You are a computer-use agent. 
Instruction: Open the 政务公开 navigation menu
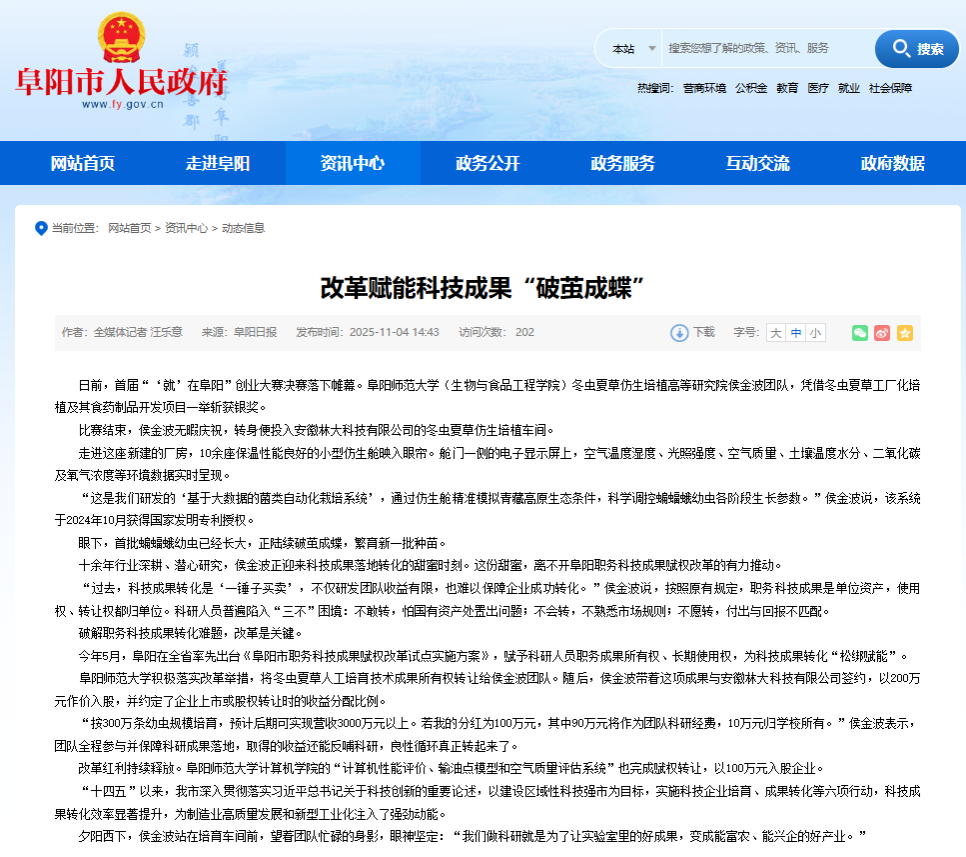pyautogui.click(x=488, y=163)
